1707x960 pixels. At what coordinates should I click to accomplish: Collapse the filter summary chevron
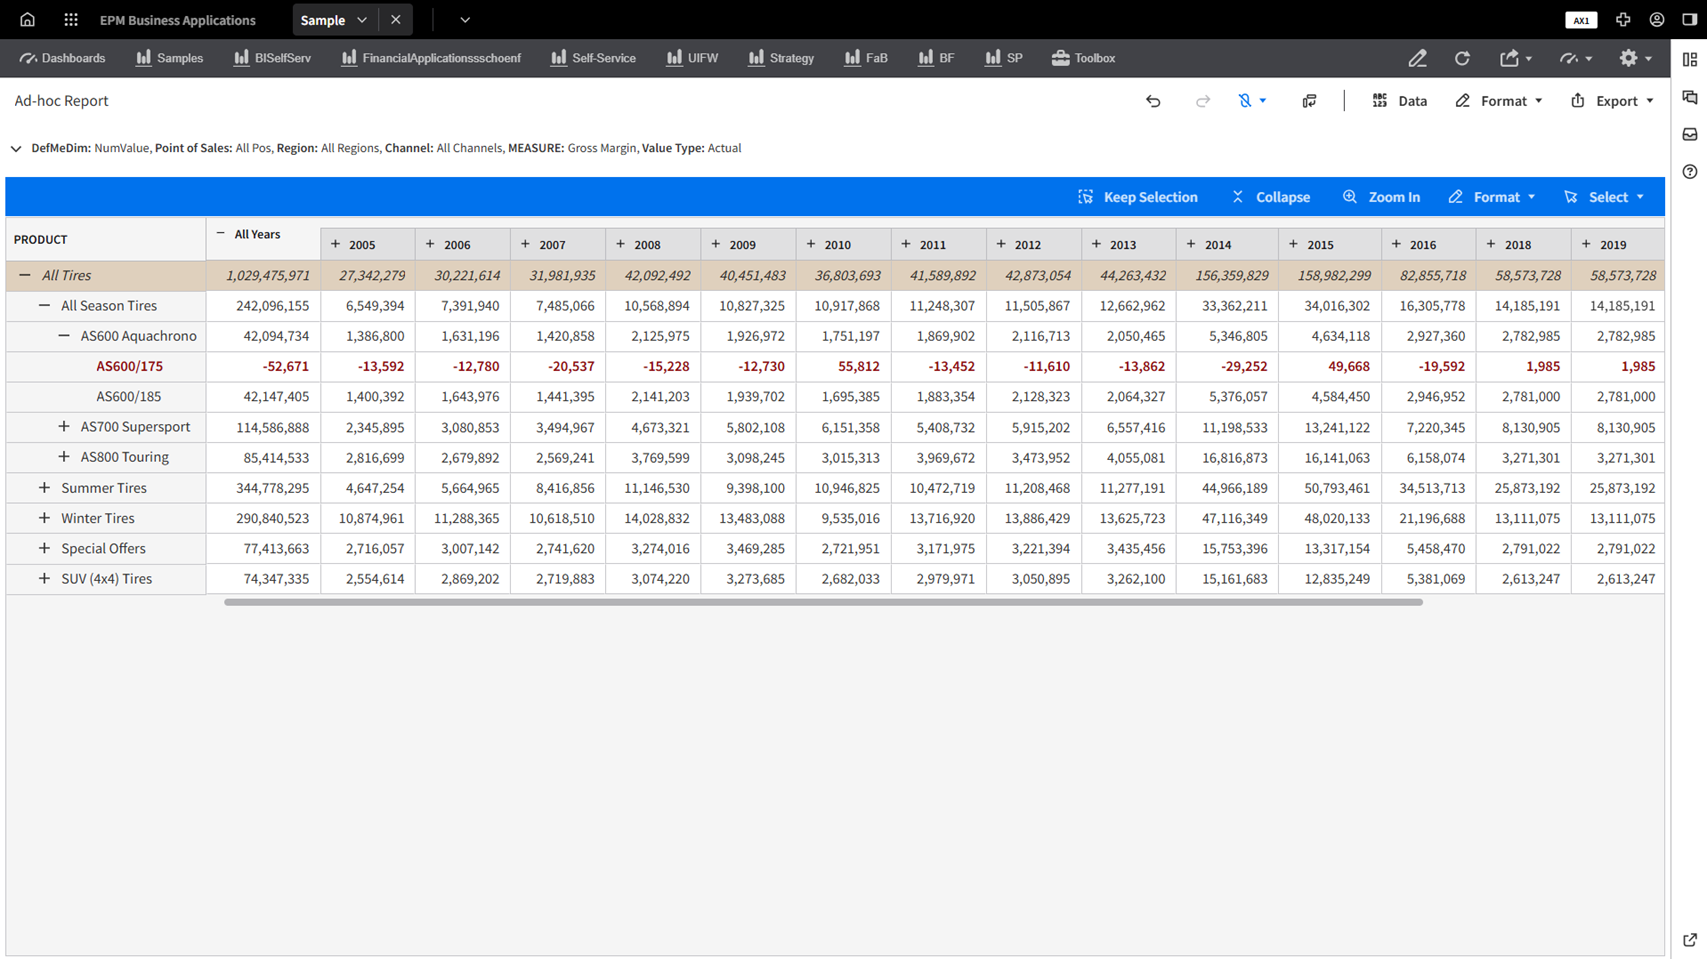[x=16, y=149]
